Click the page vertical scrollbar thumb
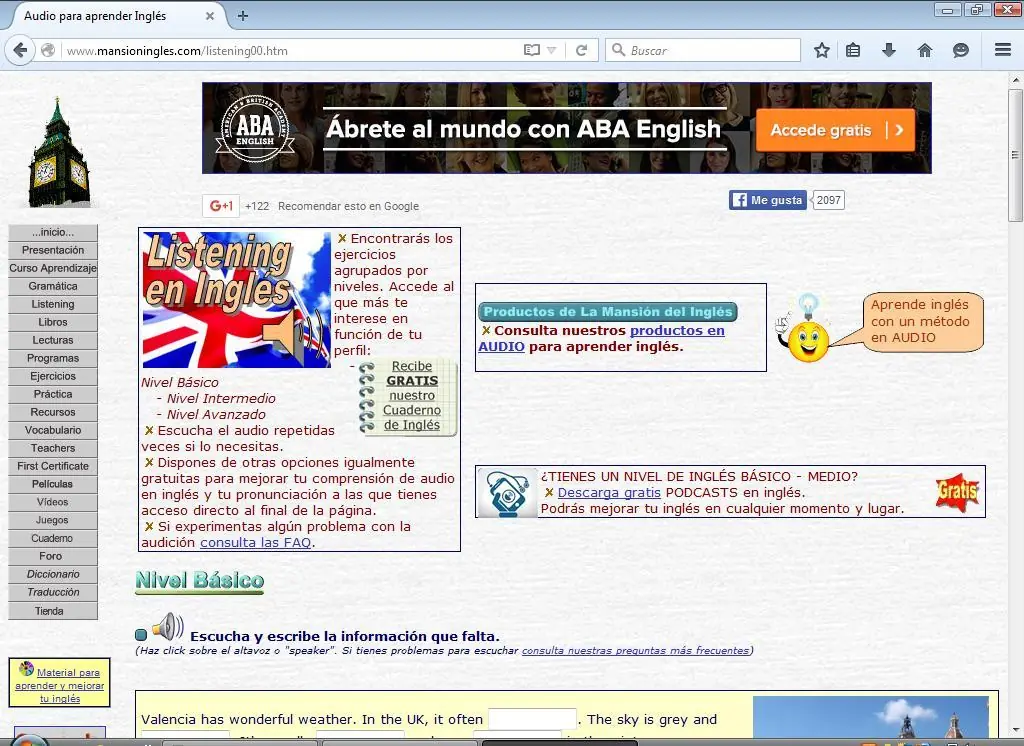This screenshot has width=1024, height=746. pos(1015,155)
